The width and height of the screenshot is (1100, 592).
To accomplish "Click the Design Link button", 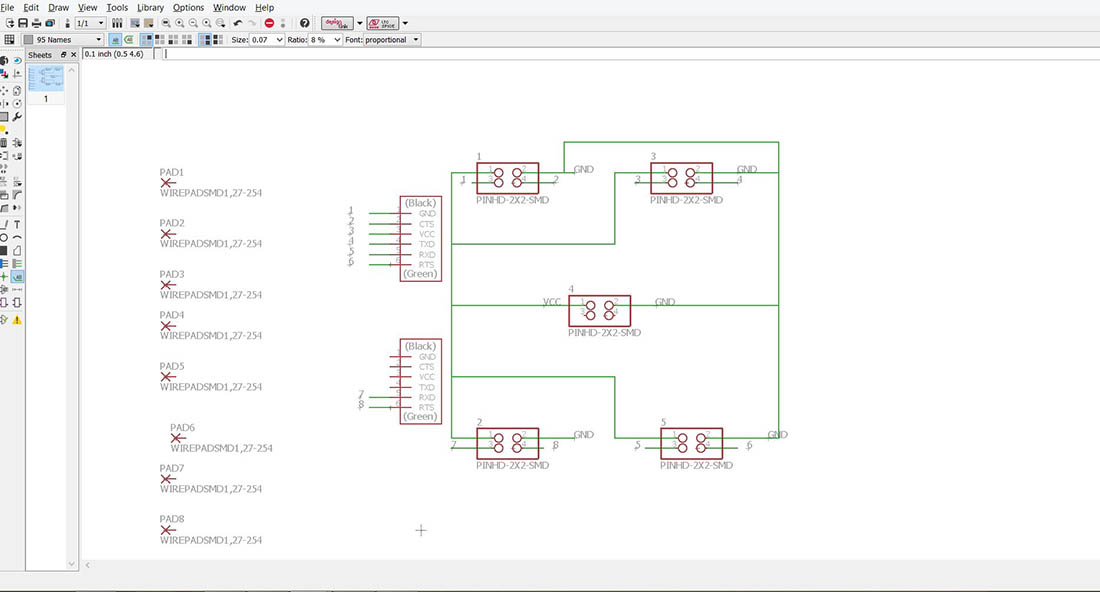I will pyautogui.click(x=337, y=23).
